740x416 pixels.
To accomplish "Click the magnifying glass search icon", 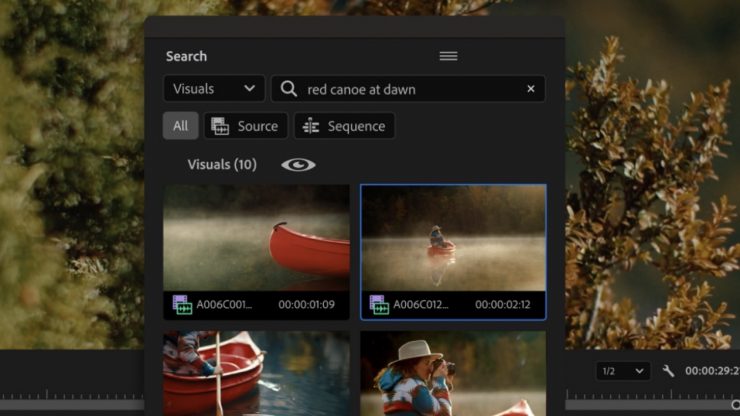I will (x=289, y=89).
